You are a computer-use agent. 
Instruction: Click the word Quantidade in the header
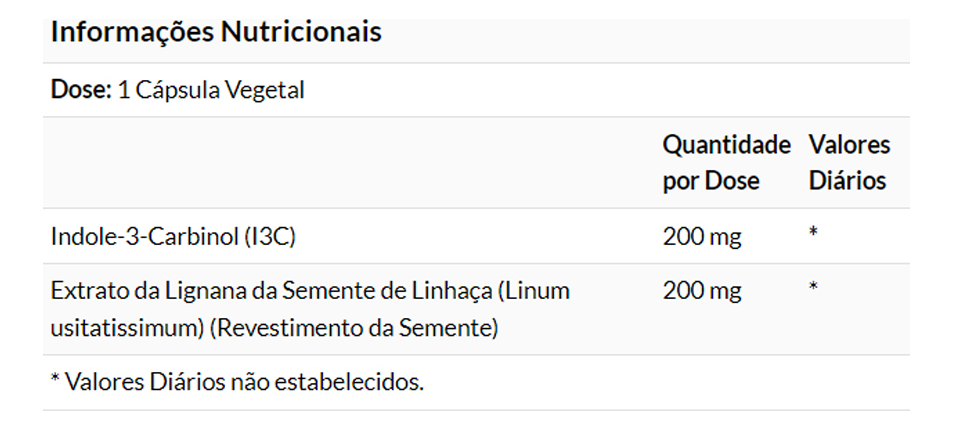[726, 145]
